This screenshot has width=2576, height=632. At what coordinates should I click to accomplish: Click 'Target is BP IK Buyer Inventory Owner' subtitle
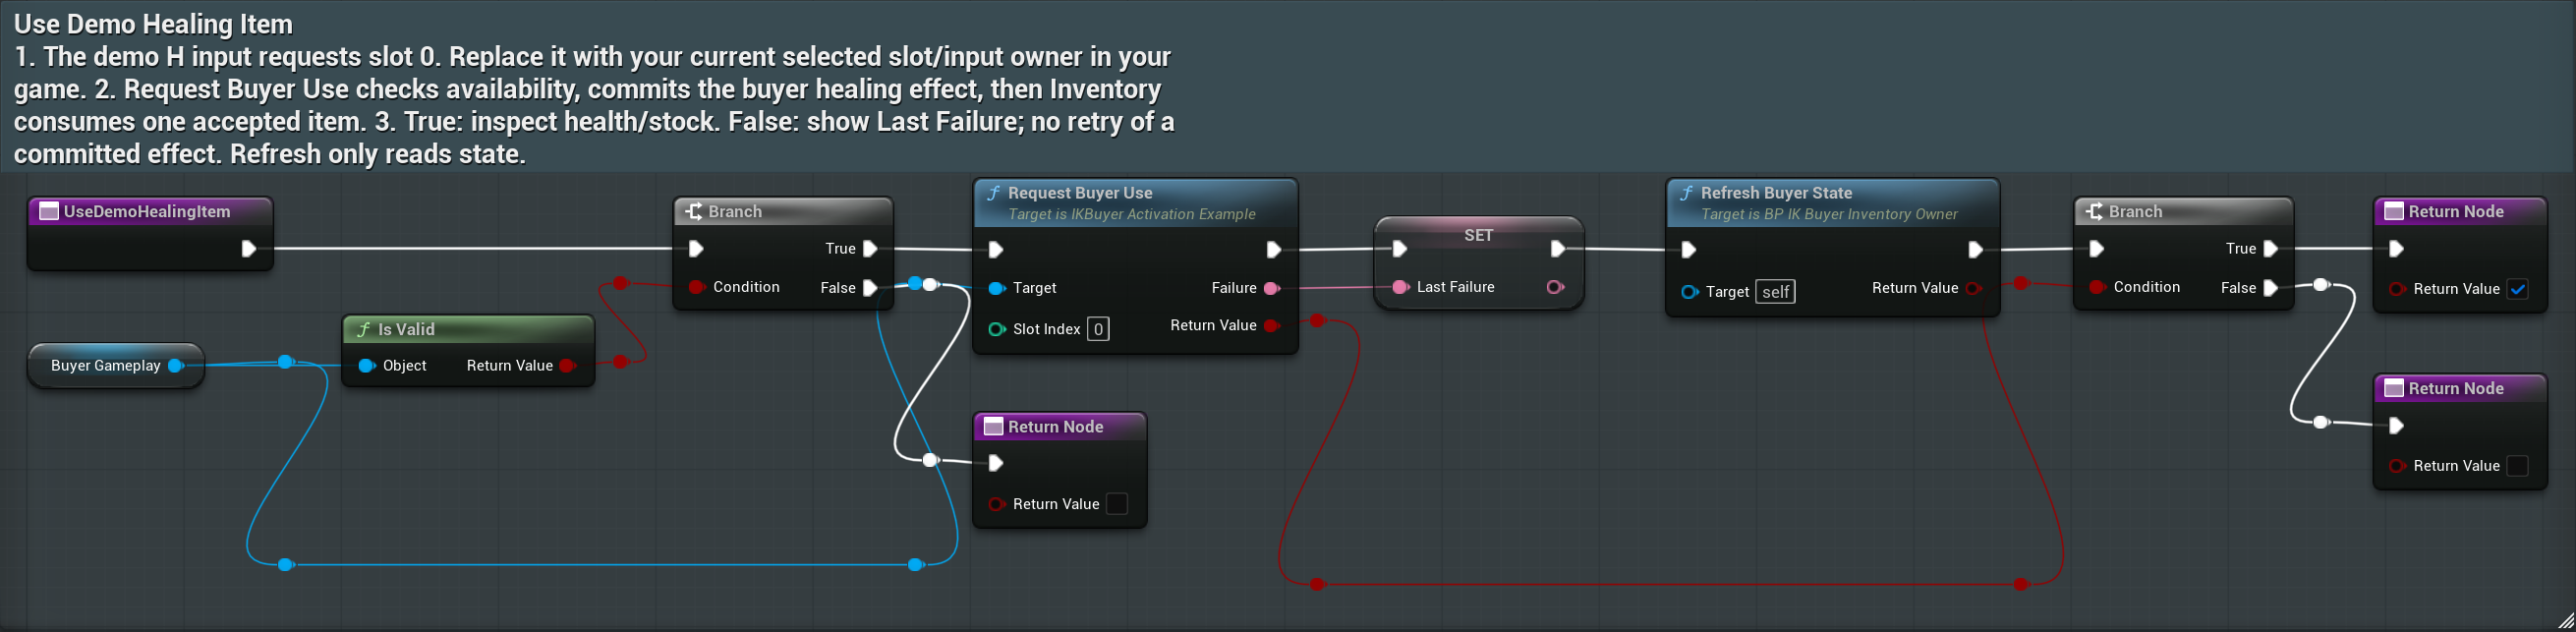1829,214
